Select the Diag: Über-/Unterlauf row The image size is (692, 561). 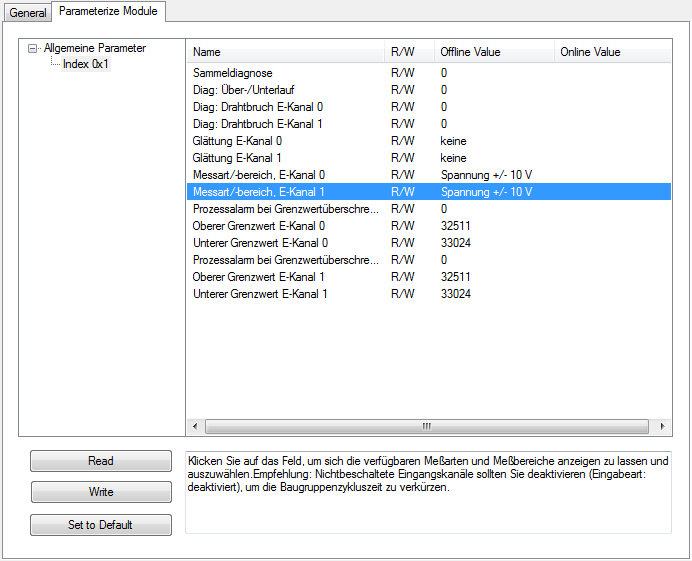point(429,90)
